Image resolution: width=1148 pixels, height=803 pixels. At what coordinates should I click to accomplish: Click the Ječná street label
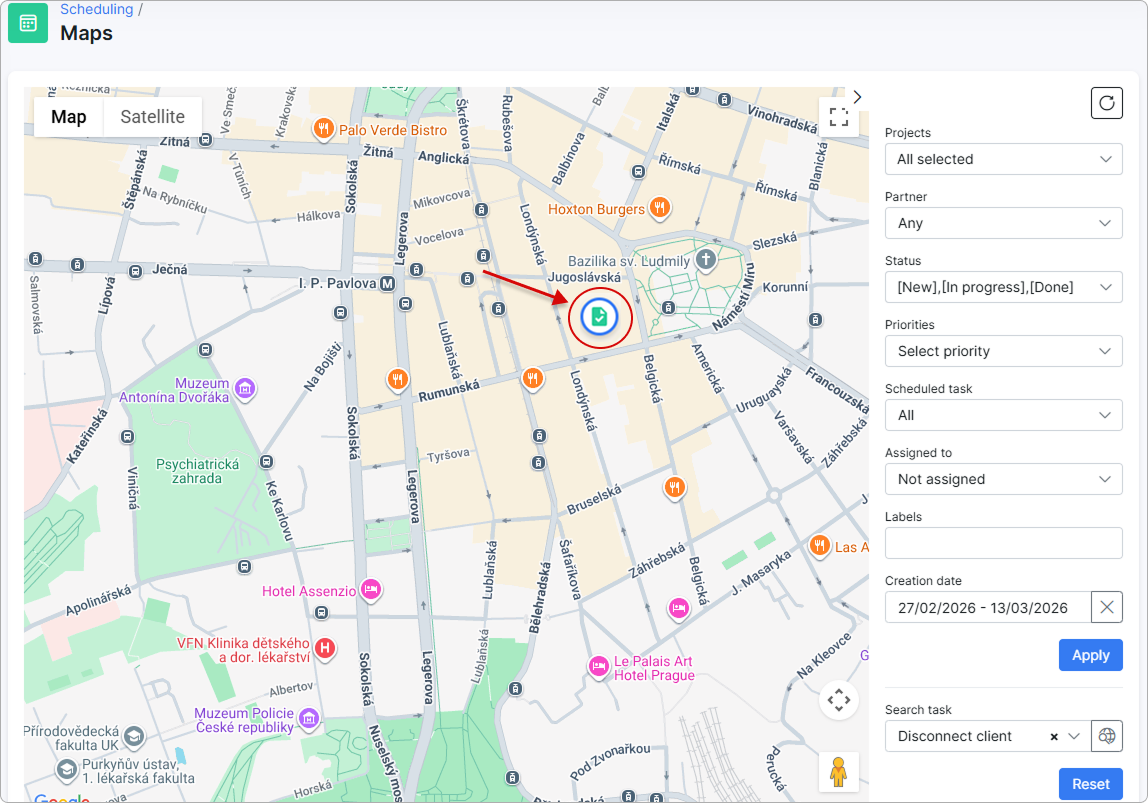coord(169,269)
